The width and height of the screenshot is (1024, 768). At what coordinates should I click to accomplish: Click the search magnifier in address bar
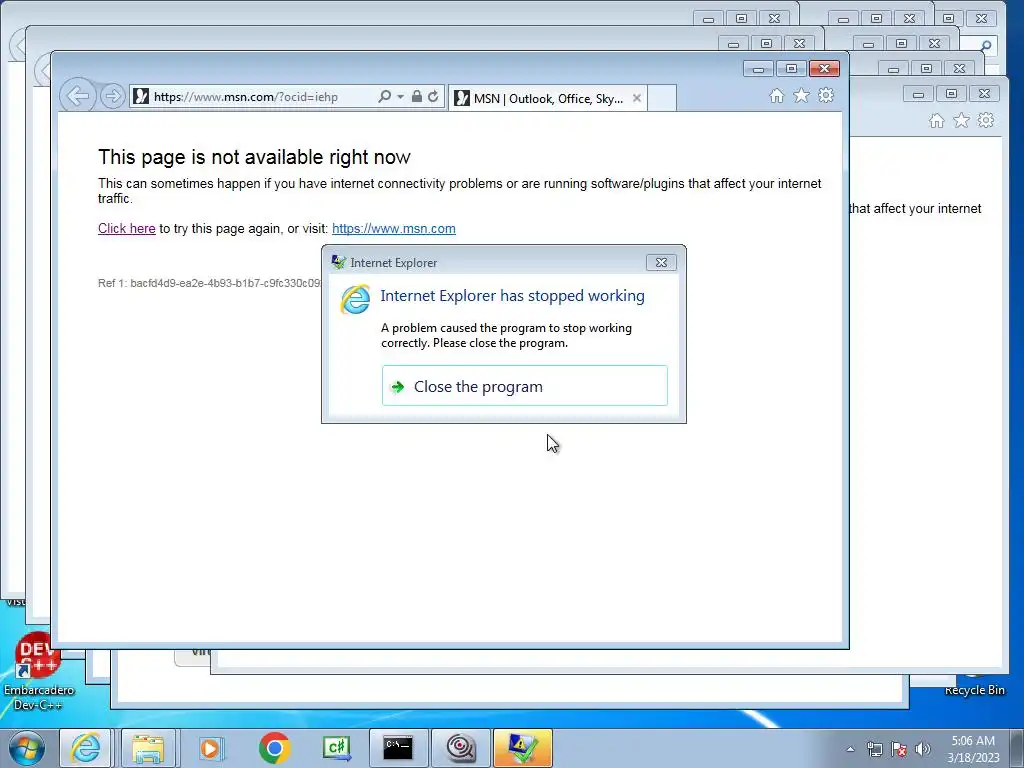pyautogui.click(x=385, y=97)
